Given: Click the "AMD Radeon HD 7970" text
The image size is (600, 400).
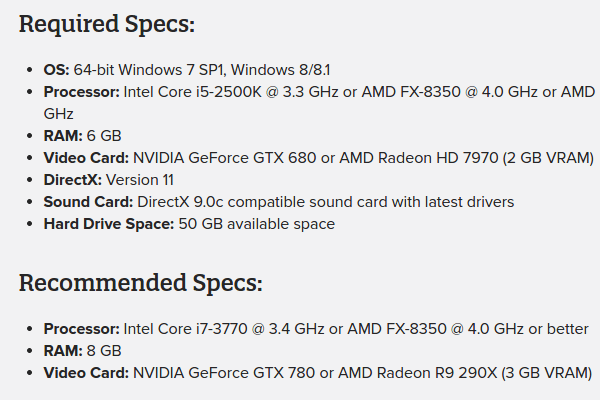Looking at the screenshot, I should [x=419, y=158].
